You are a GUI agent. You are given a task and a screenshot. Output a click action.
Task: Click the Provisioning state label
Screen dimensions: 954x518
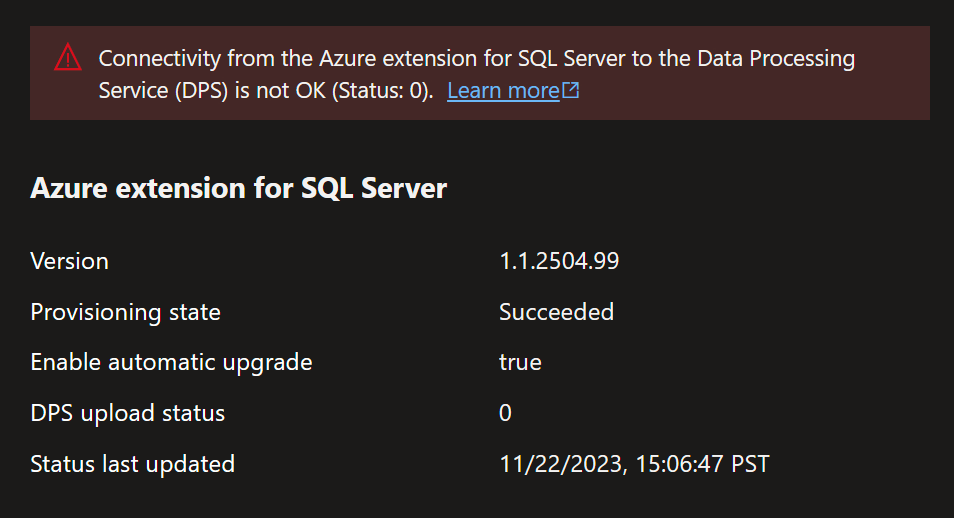click(125, 312)
